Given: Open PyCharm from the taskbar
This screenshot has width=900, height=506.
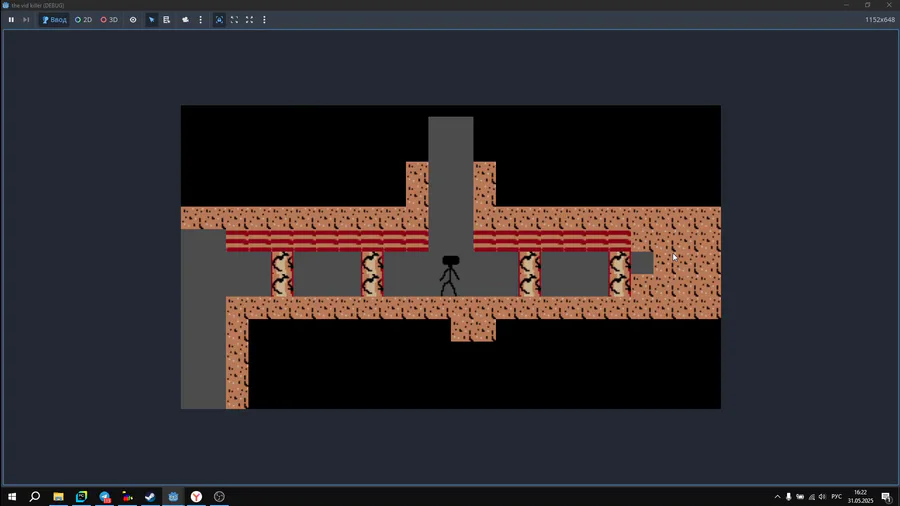Looking at the screenshot, I should tap(81, 496).
